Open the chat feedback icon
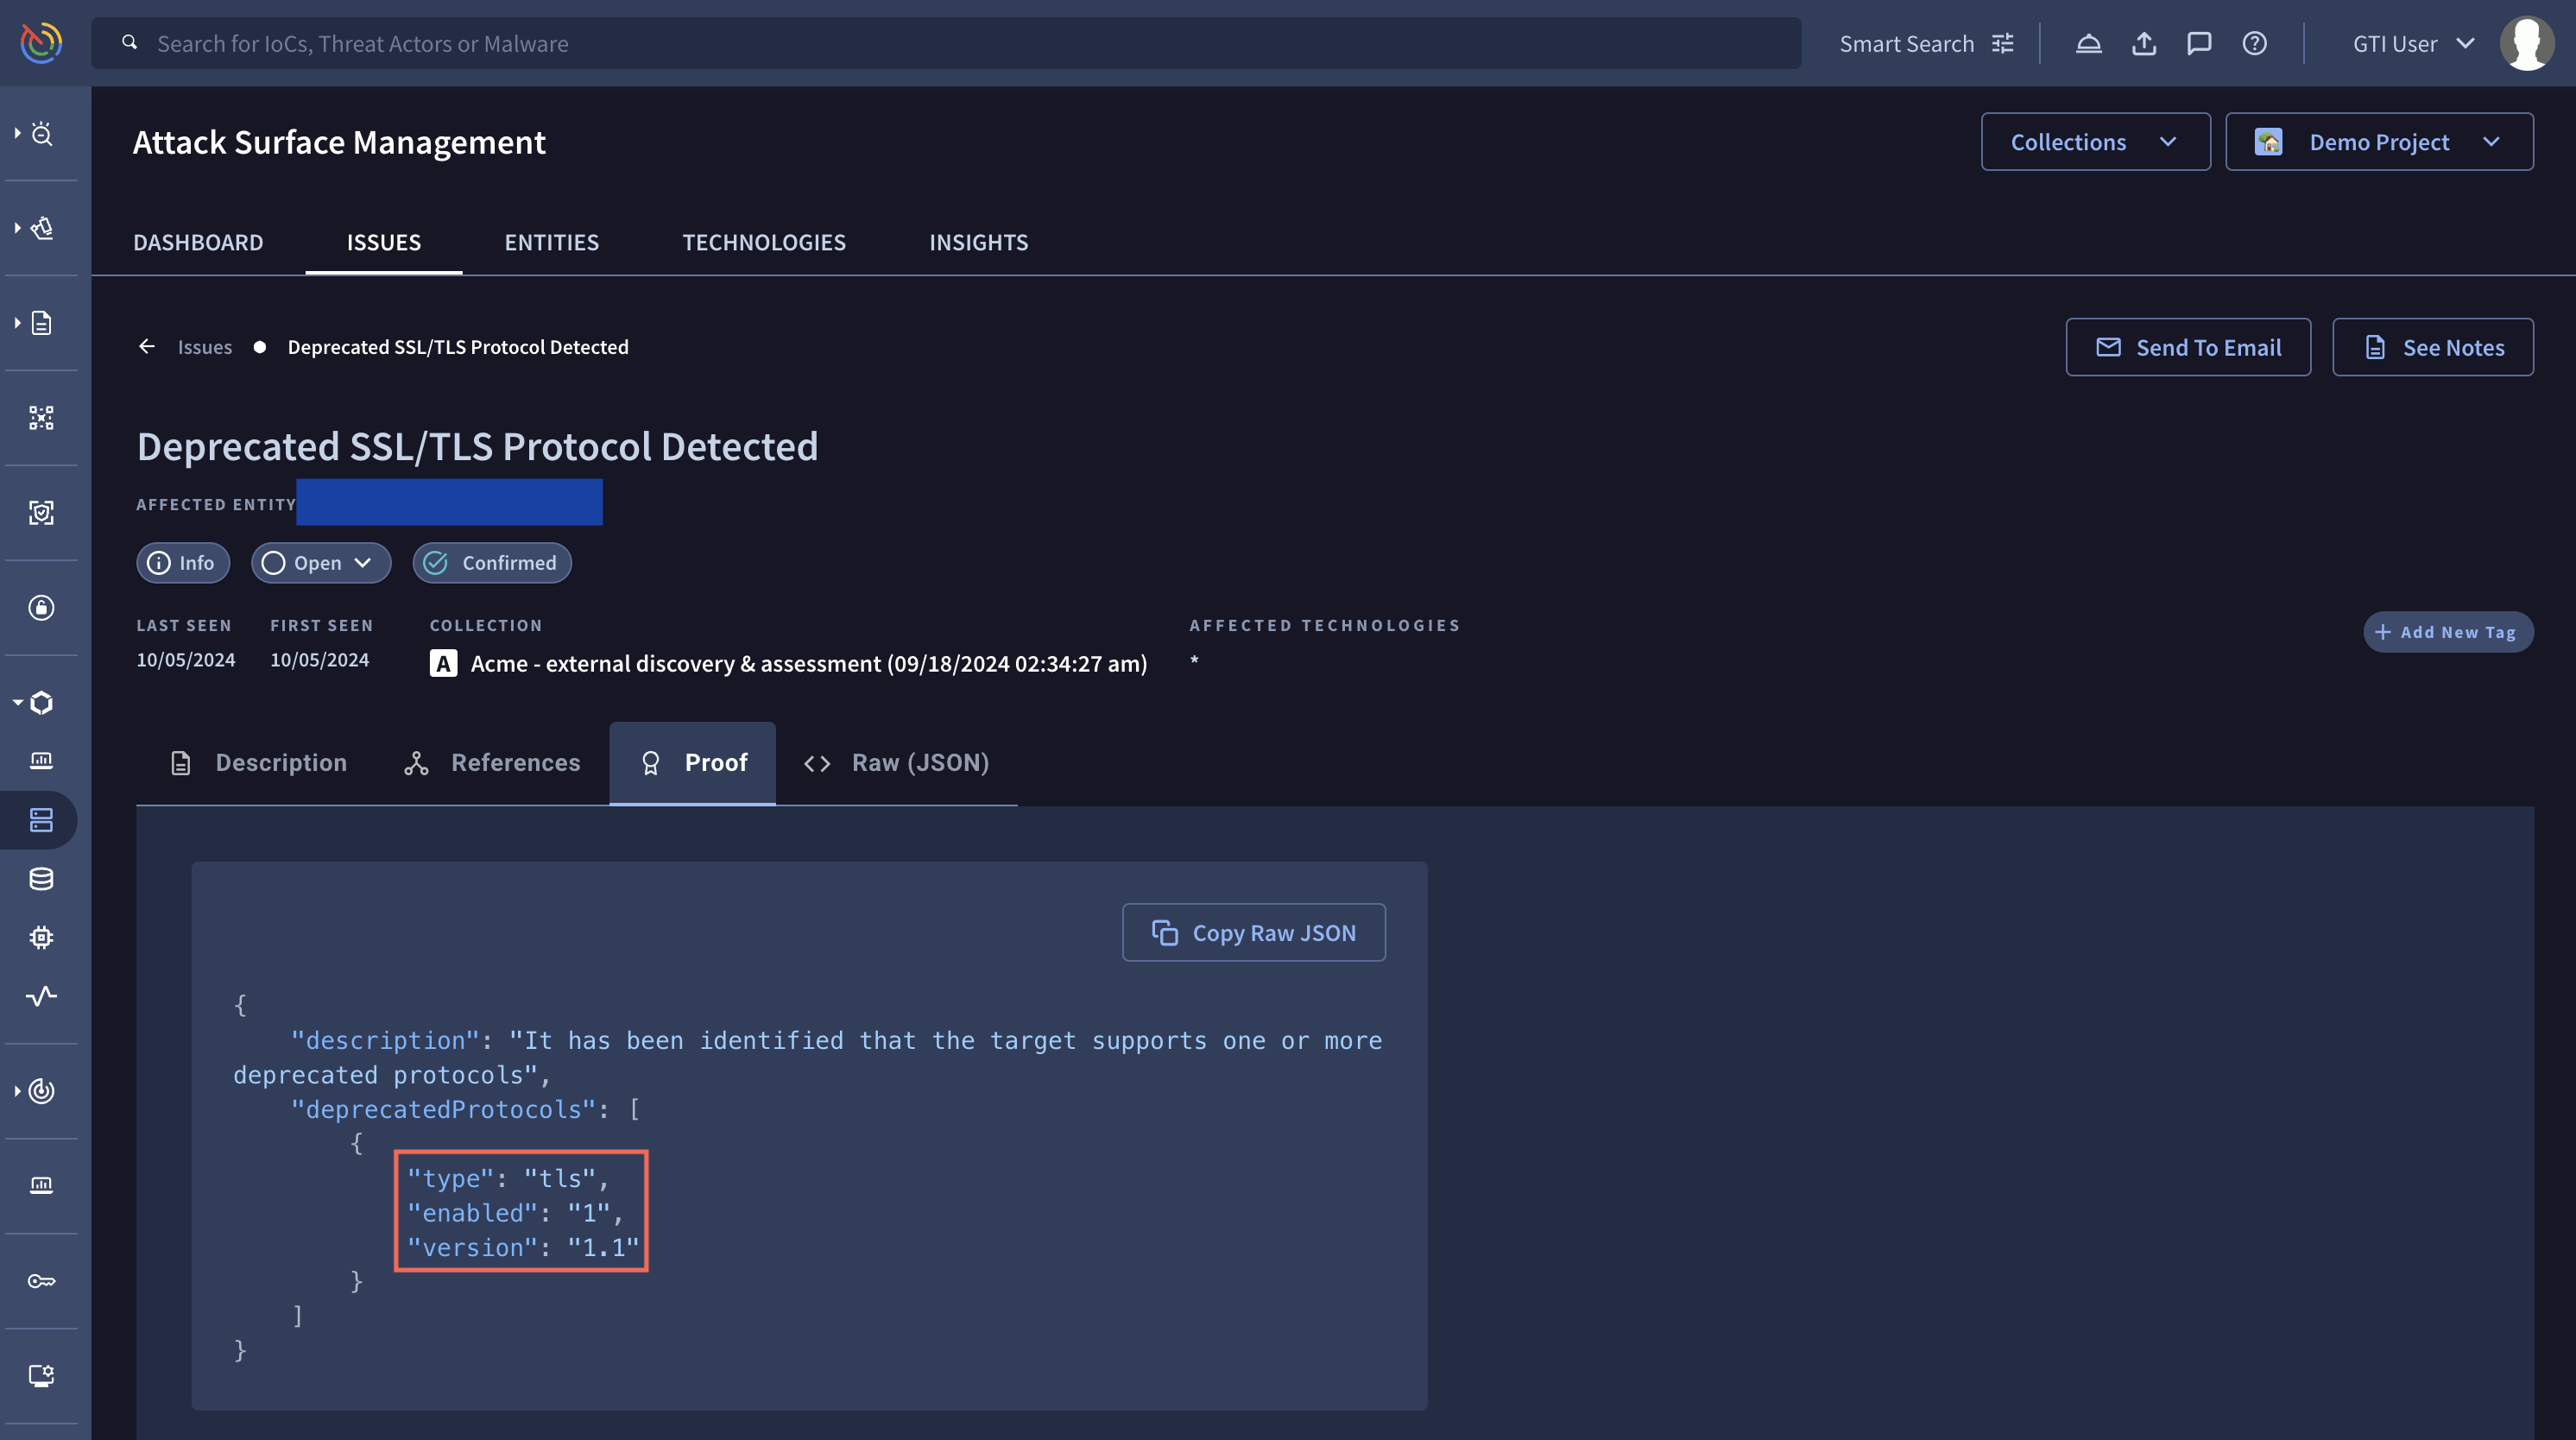Image resolution: width=2576 pixels, height=1440 pixels. pos(2199,43)
